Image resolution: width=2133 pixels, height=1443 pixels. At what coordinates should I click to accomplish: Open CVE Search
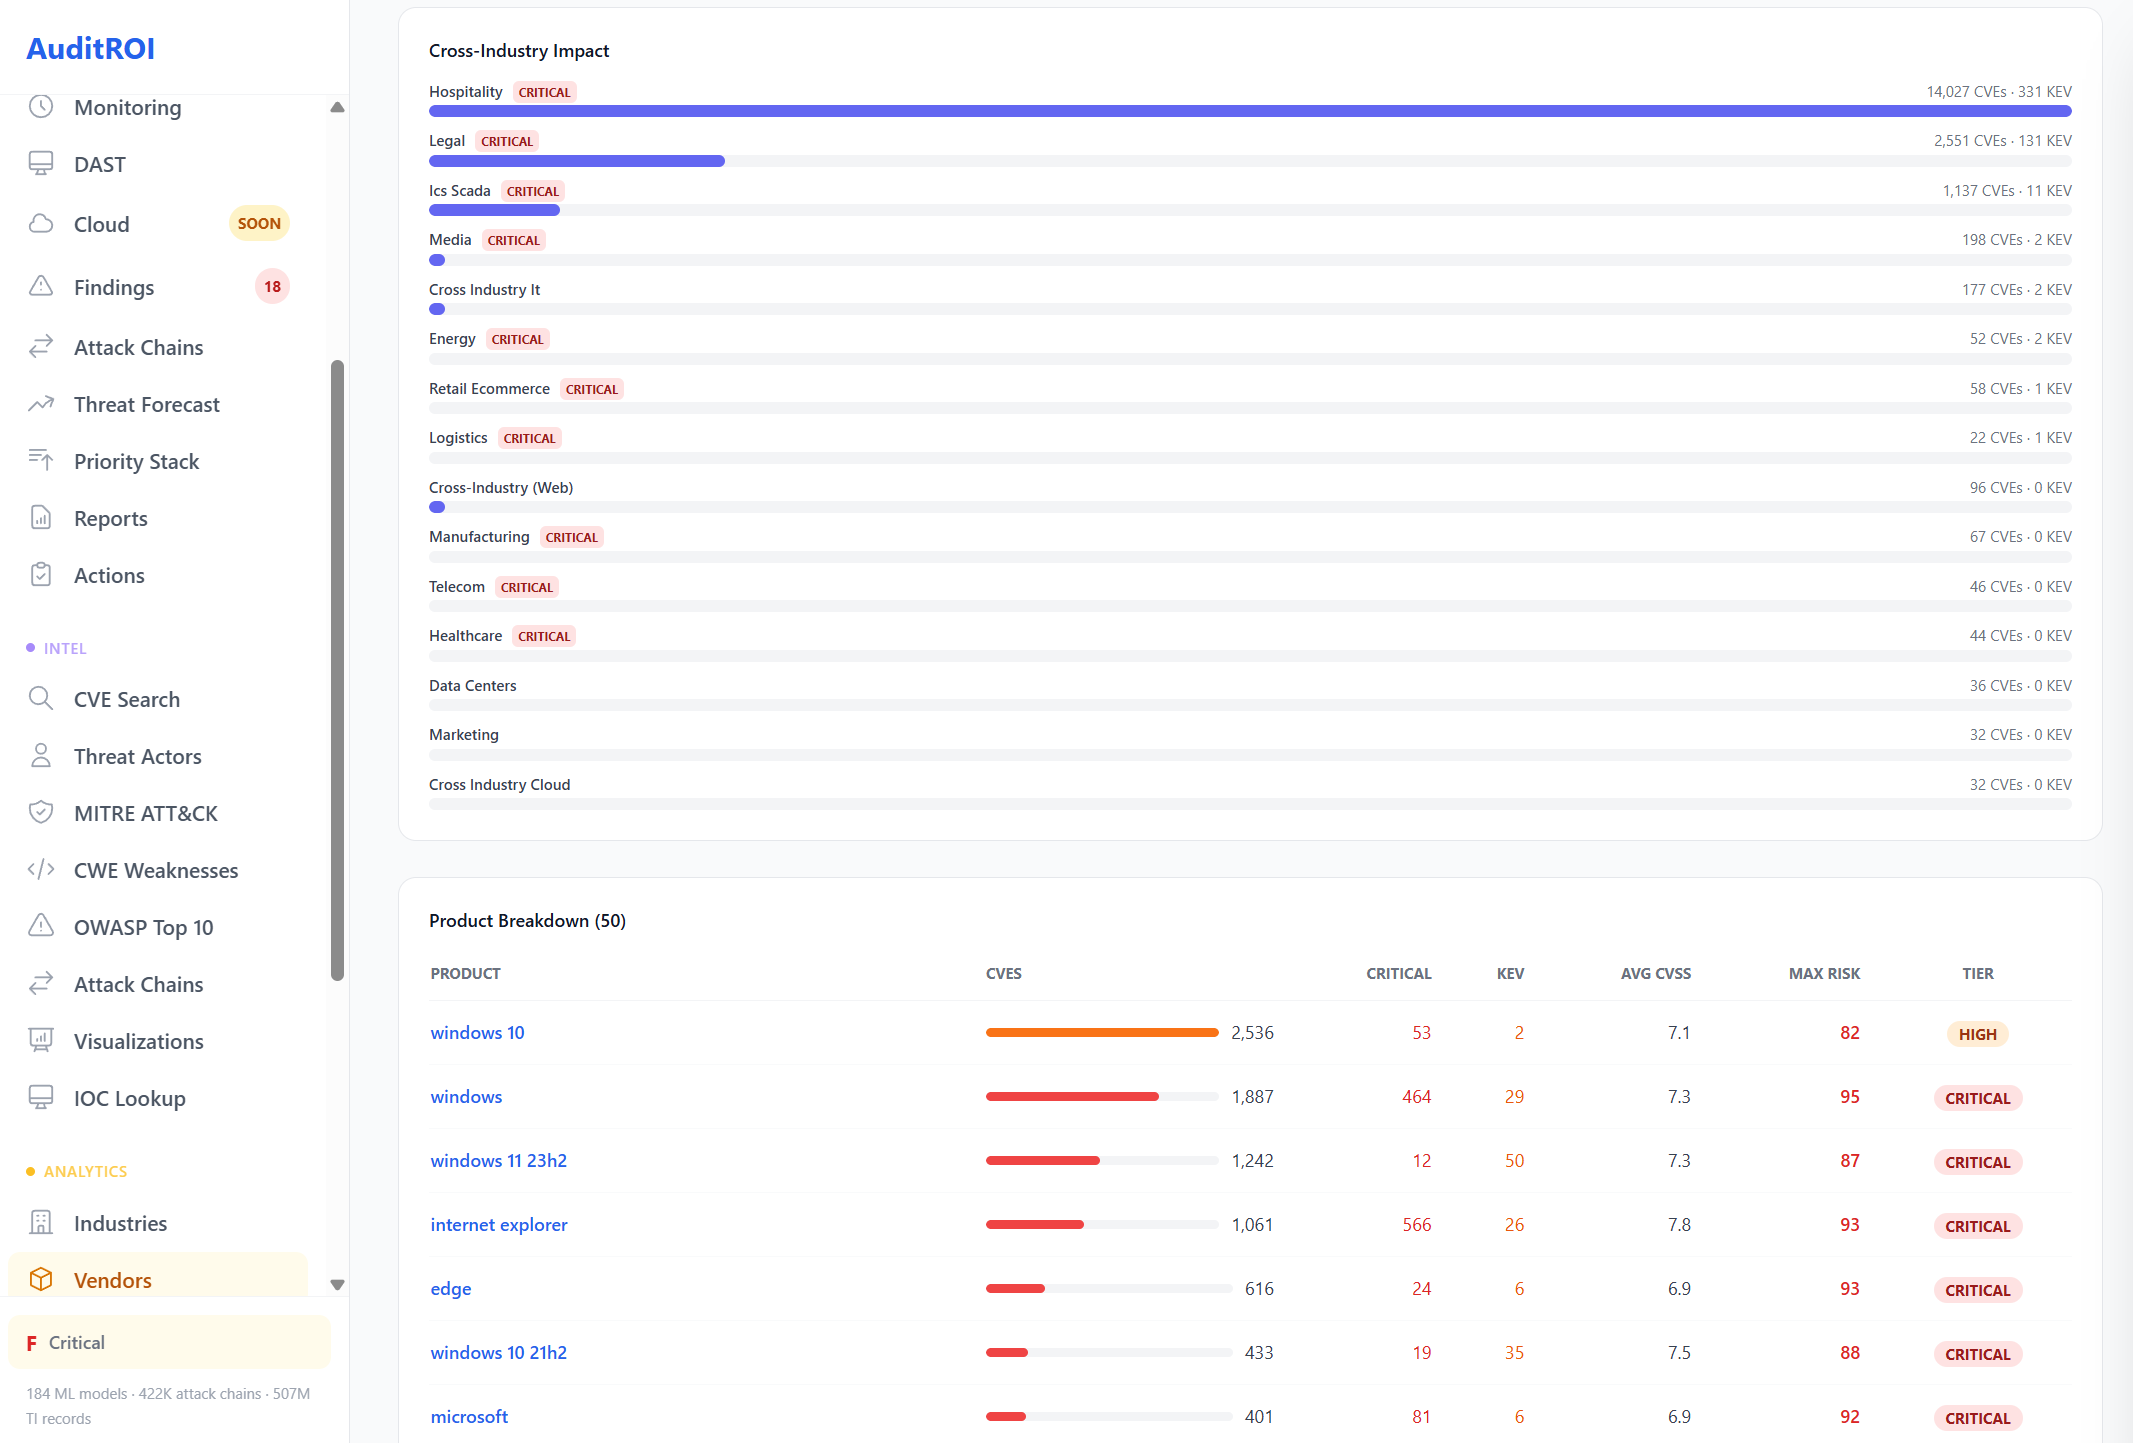pos(158,699)
